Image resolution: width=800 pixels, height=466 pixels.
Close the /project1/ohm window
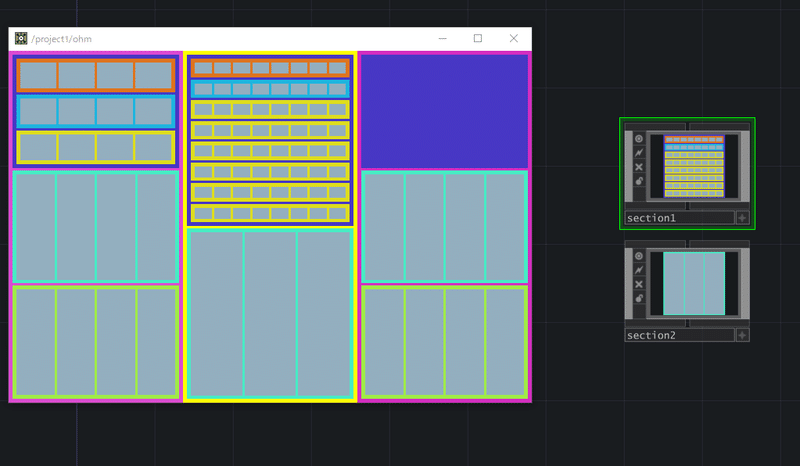[x=514, y=39]
